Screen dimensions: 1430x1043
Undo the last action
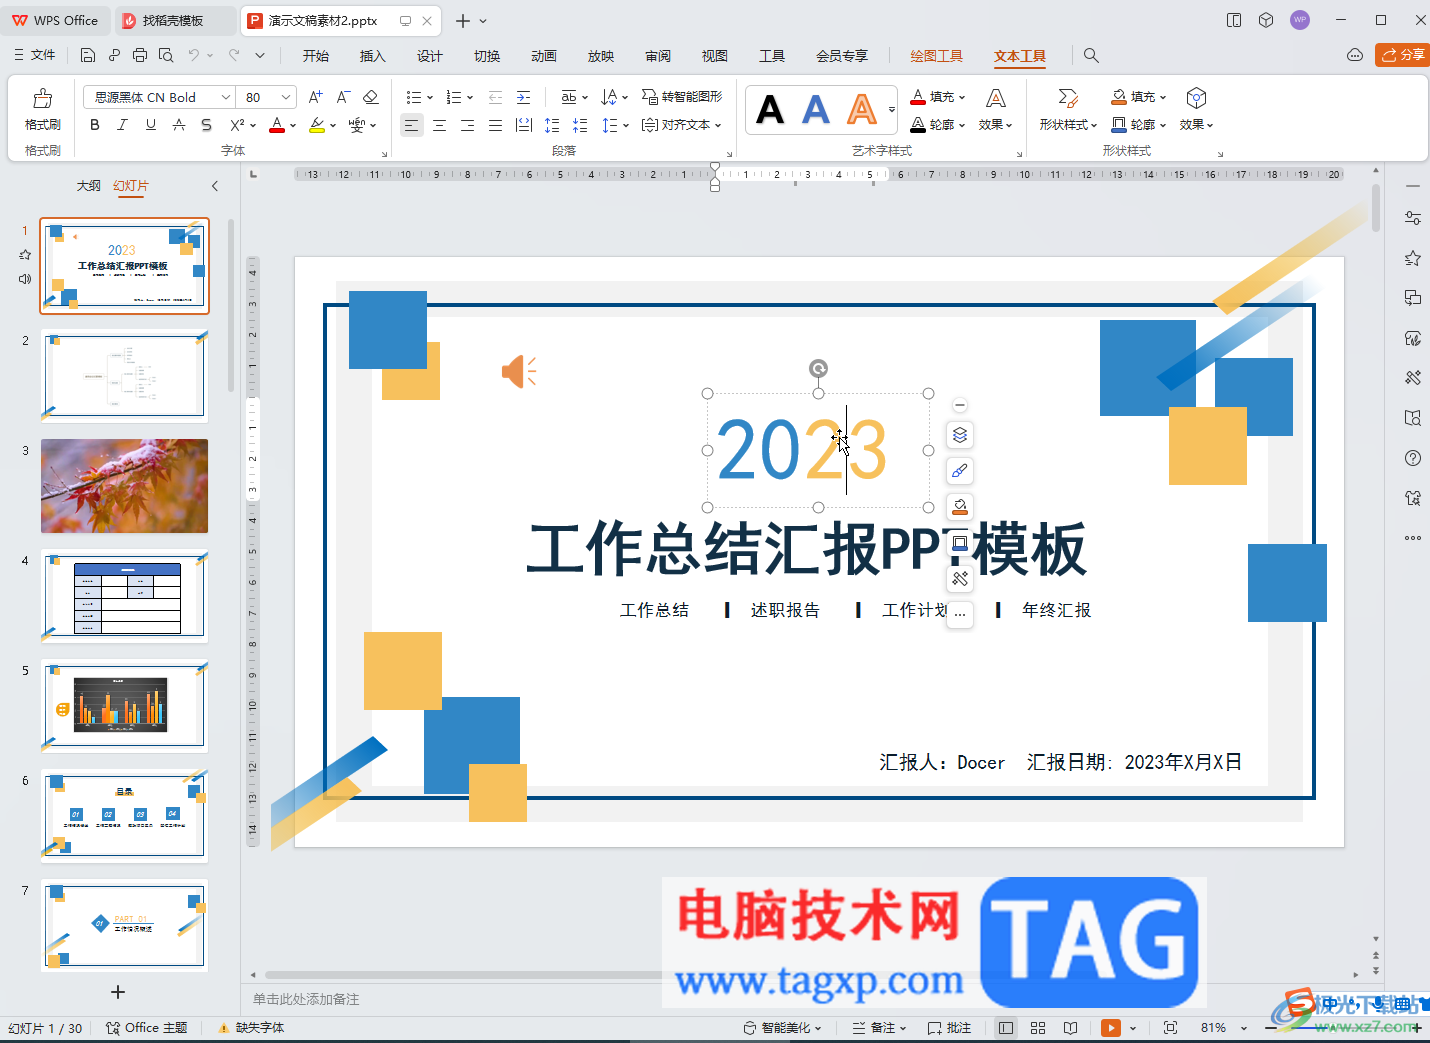click(194, 56)
